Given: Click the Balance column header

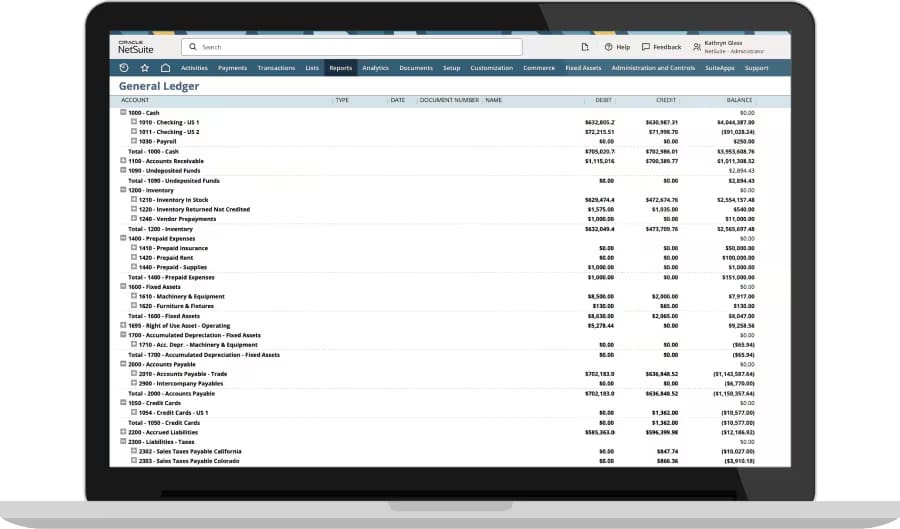Looking at the screenshot, I should click(x=739, y=100).
